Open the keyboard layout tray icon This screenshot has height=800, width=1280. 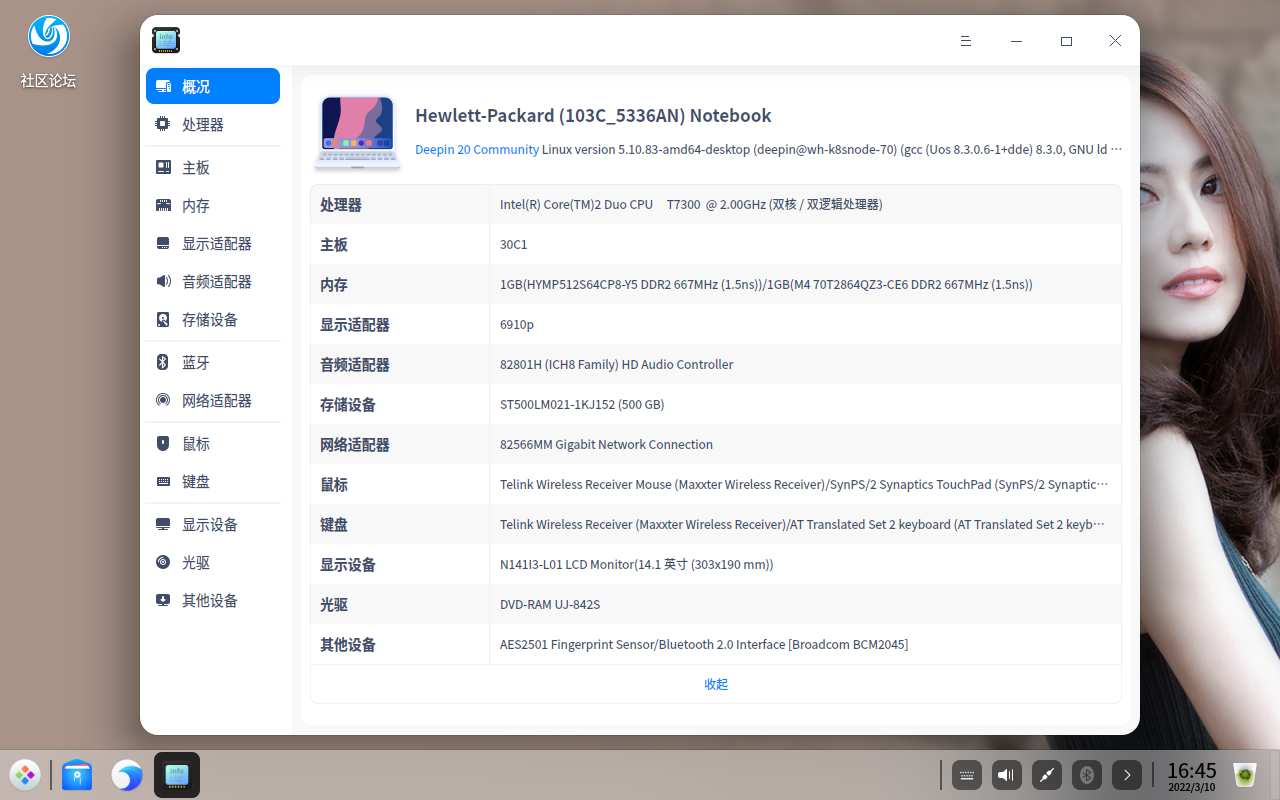(x=966, y=775)
